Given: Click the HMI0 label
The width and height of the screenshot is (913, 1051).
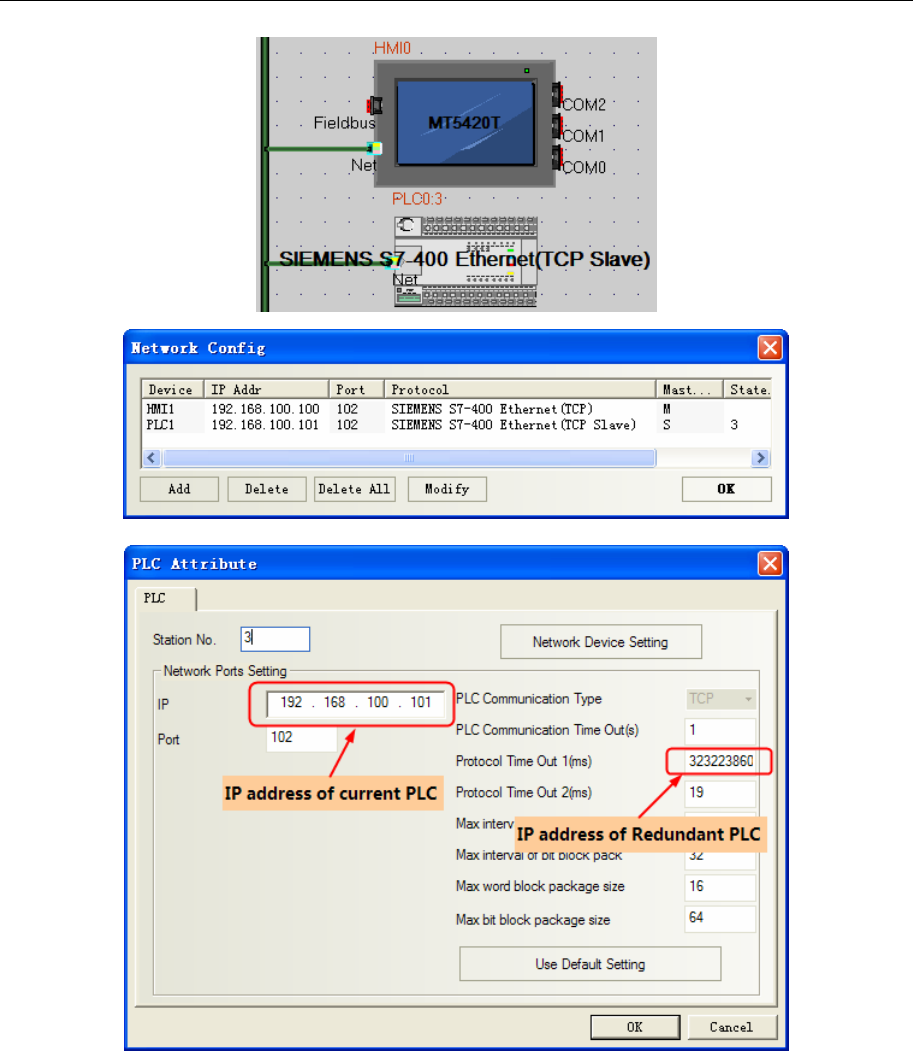Looking at the screenshot, I should (392, 48).
